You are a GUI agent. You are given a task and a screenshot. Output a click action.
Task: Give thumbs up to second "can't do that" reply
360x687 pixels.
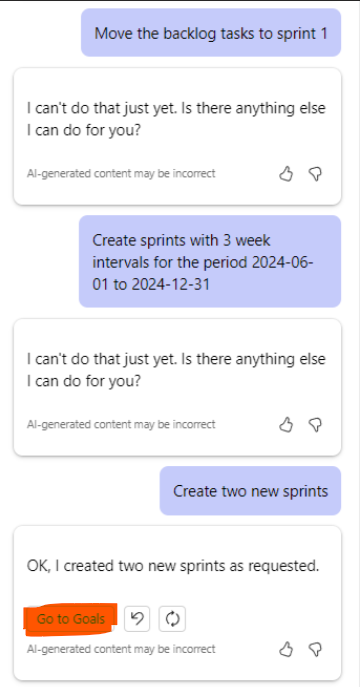coord(286,425)
